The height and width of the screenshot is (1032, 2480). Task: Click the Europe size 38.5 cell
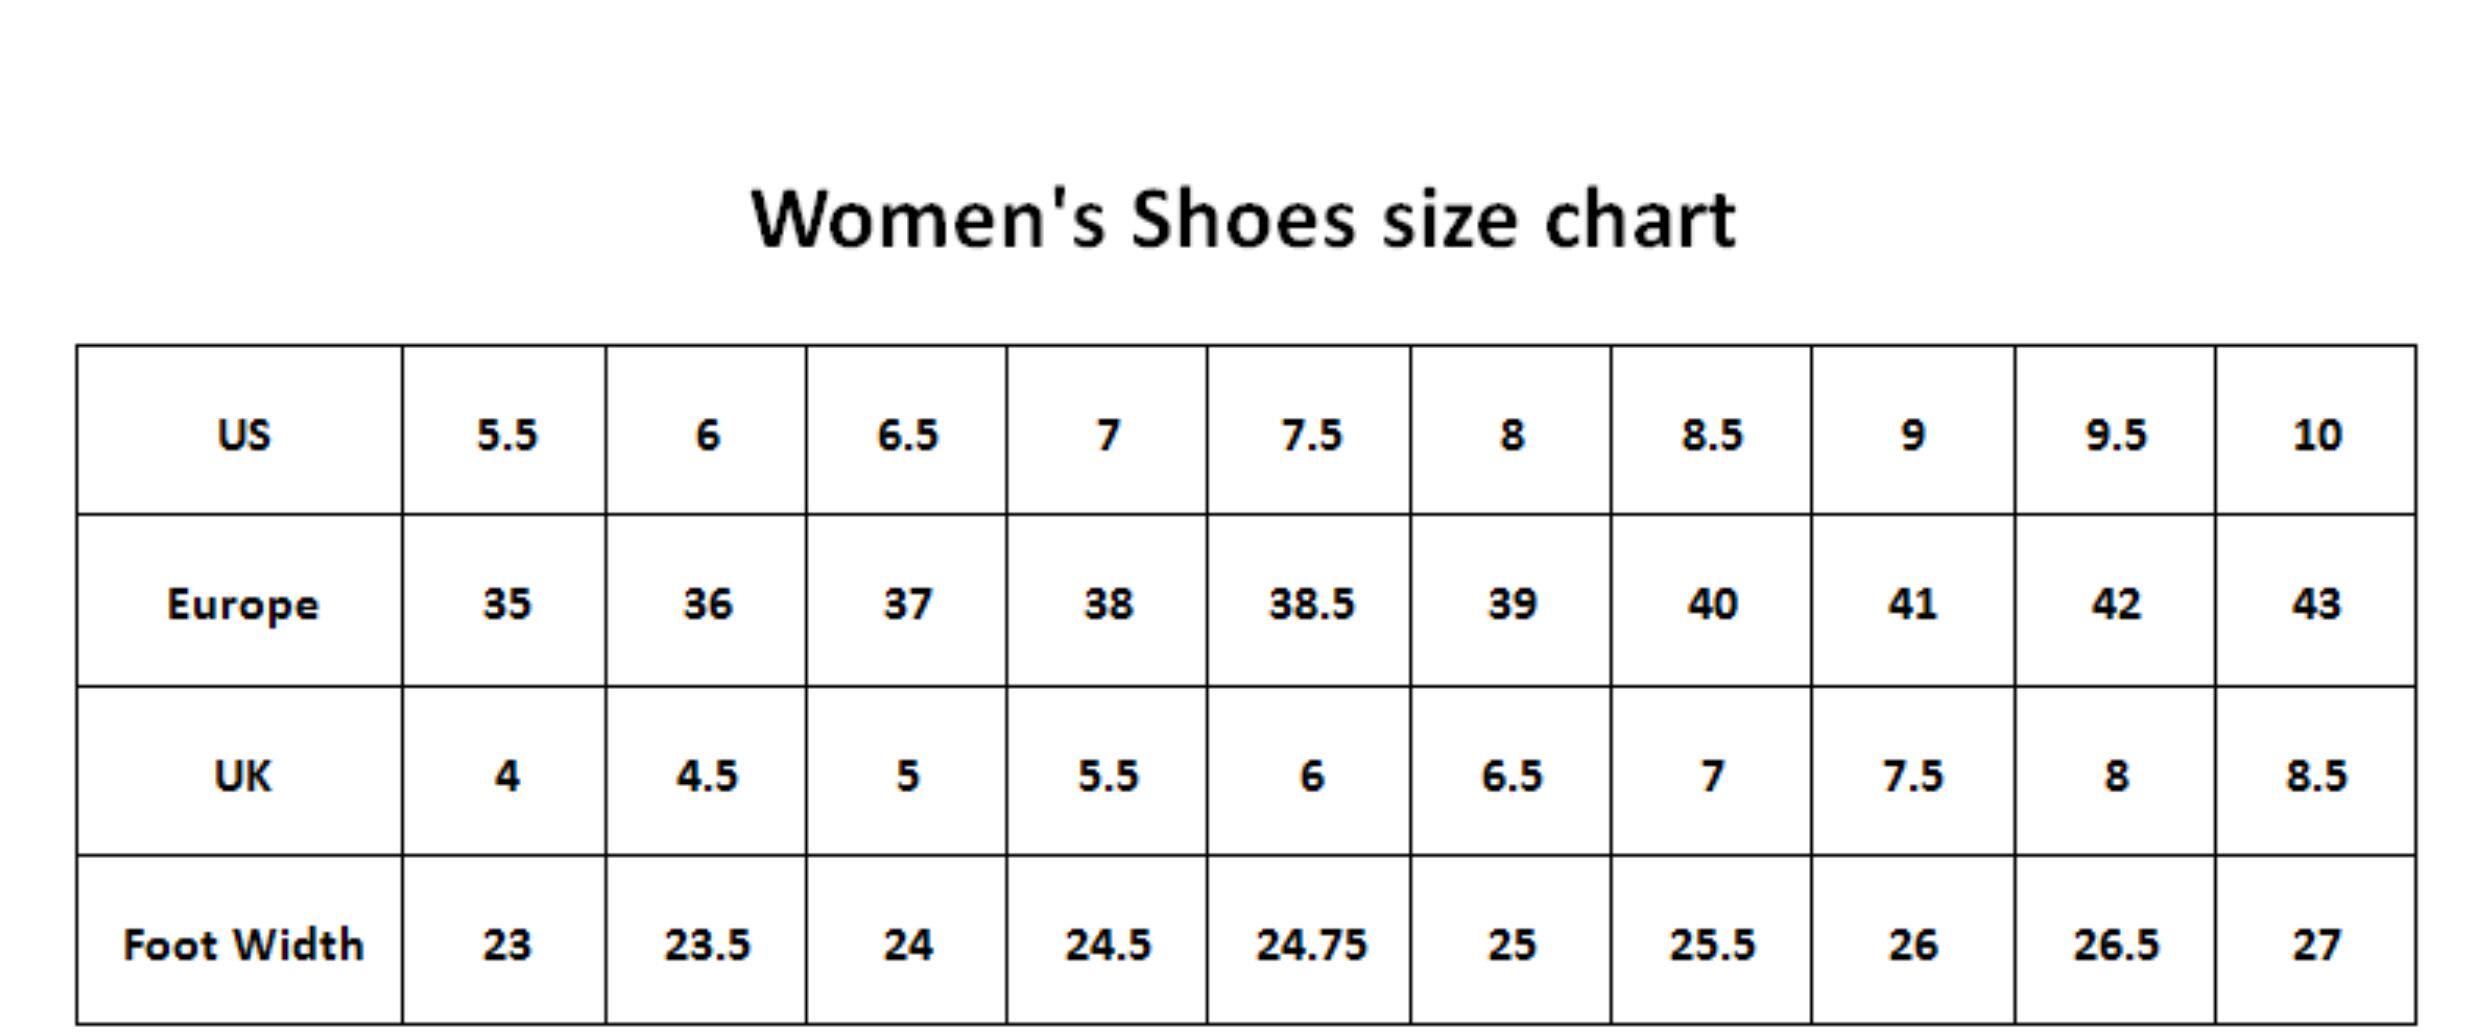pyautogui.click(x=1310, y=604)
